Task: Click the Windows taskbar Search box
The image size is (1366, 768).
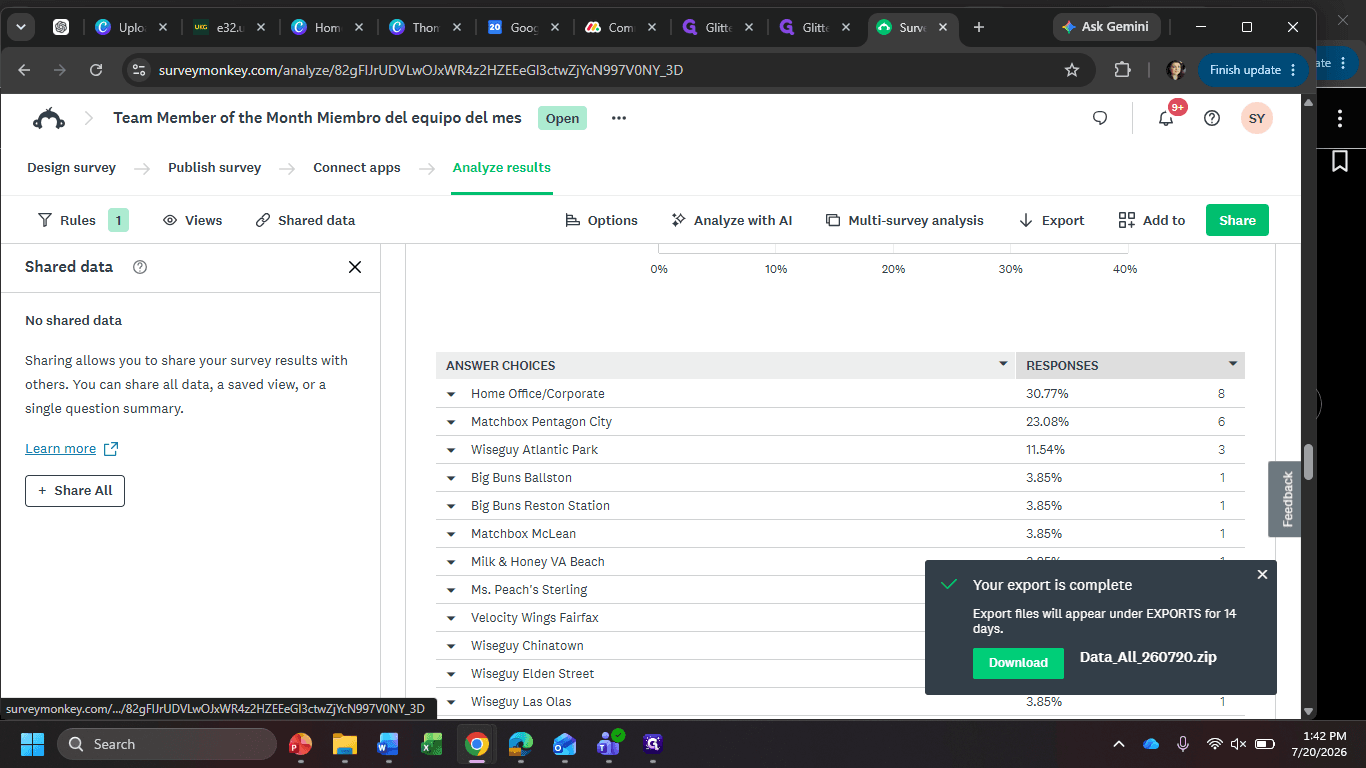Action: 167,744
